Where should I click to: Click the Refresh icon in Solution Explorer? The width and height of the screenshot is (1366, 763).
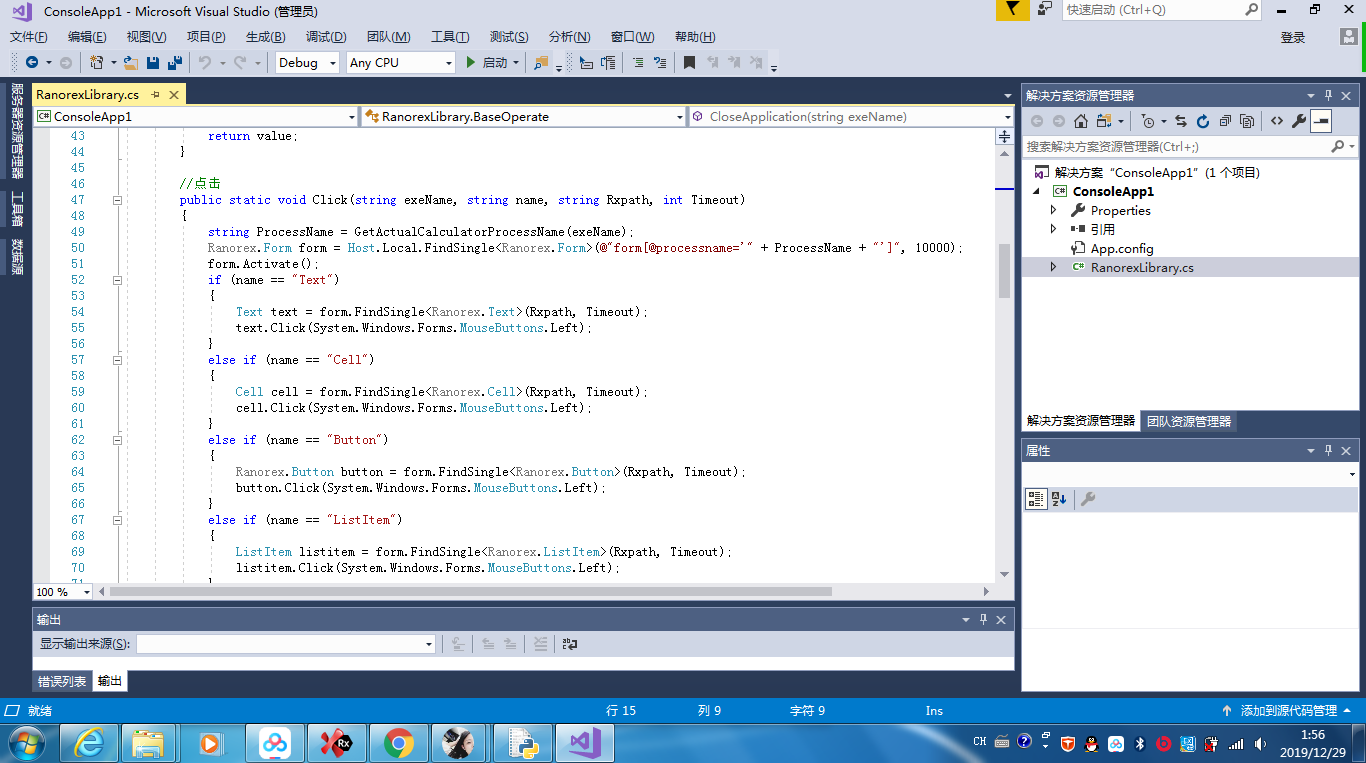tap(1203, 121)
